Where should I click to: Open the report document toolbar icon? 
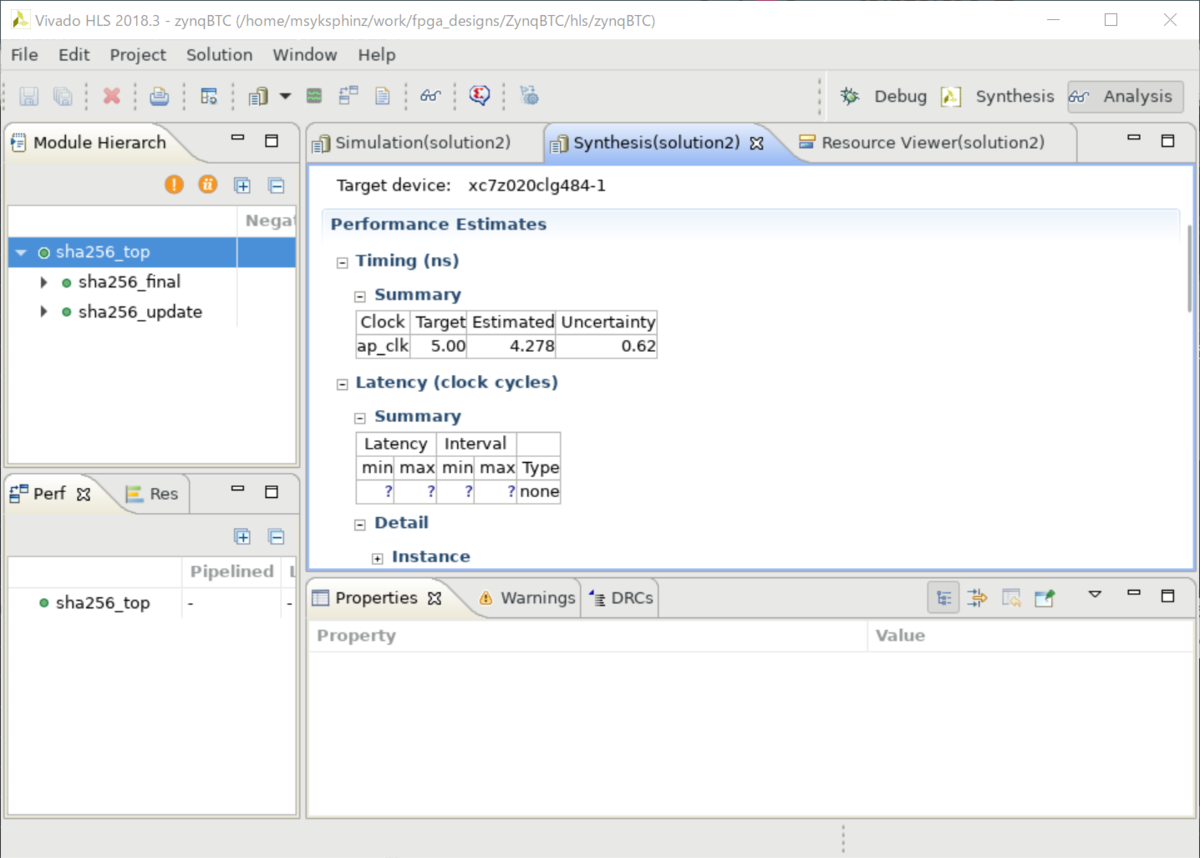(382, 96)
